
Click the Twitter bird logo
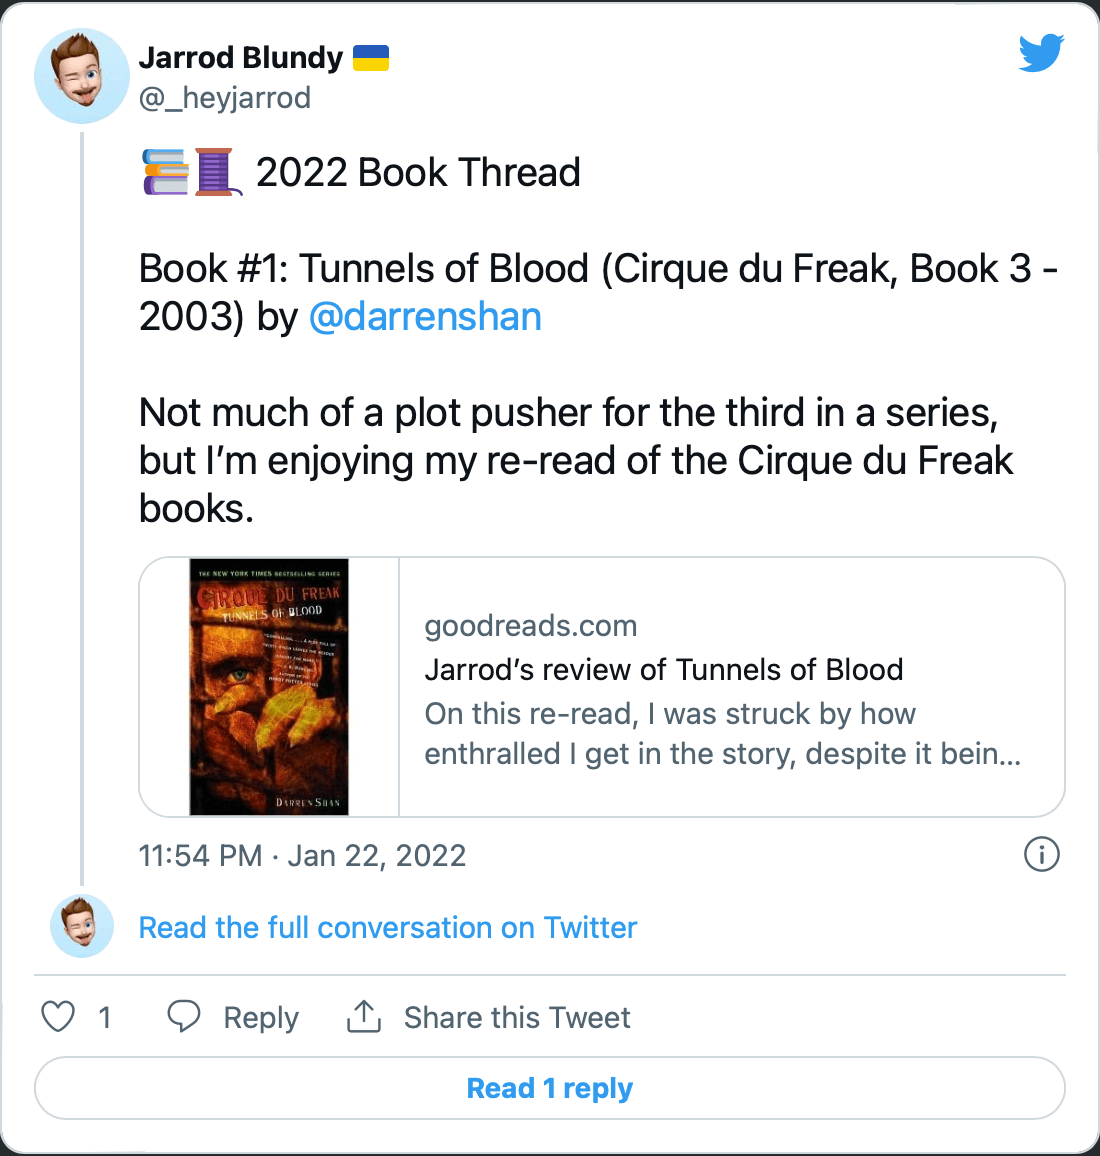point(1041,52)
